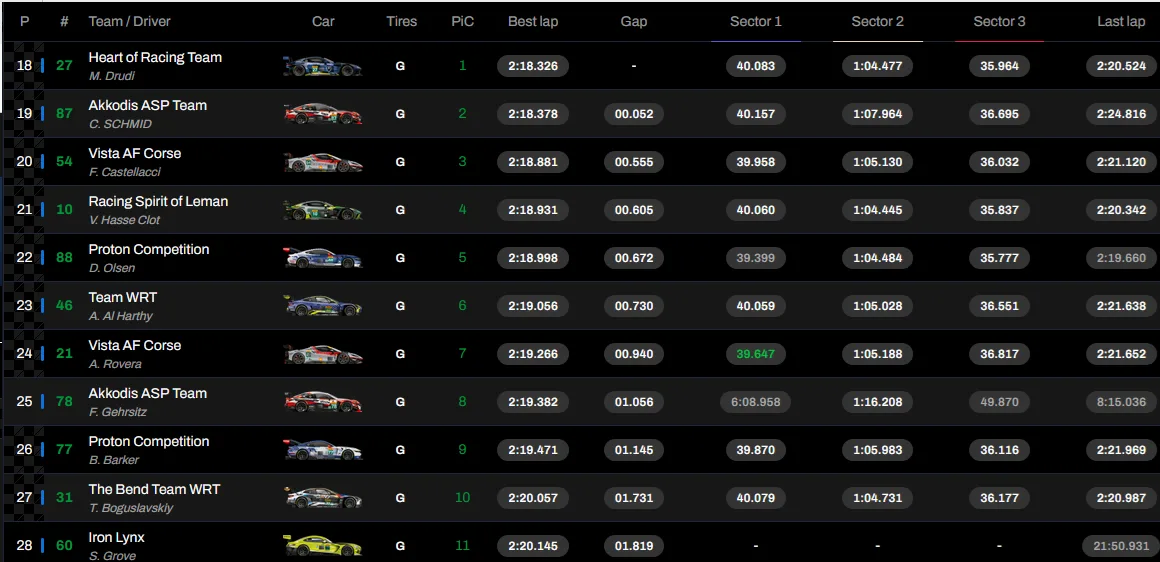Click the Gap column header
Image resolution: width=1160 pixels, height=562 pixels.
(633, 21)
